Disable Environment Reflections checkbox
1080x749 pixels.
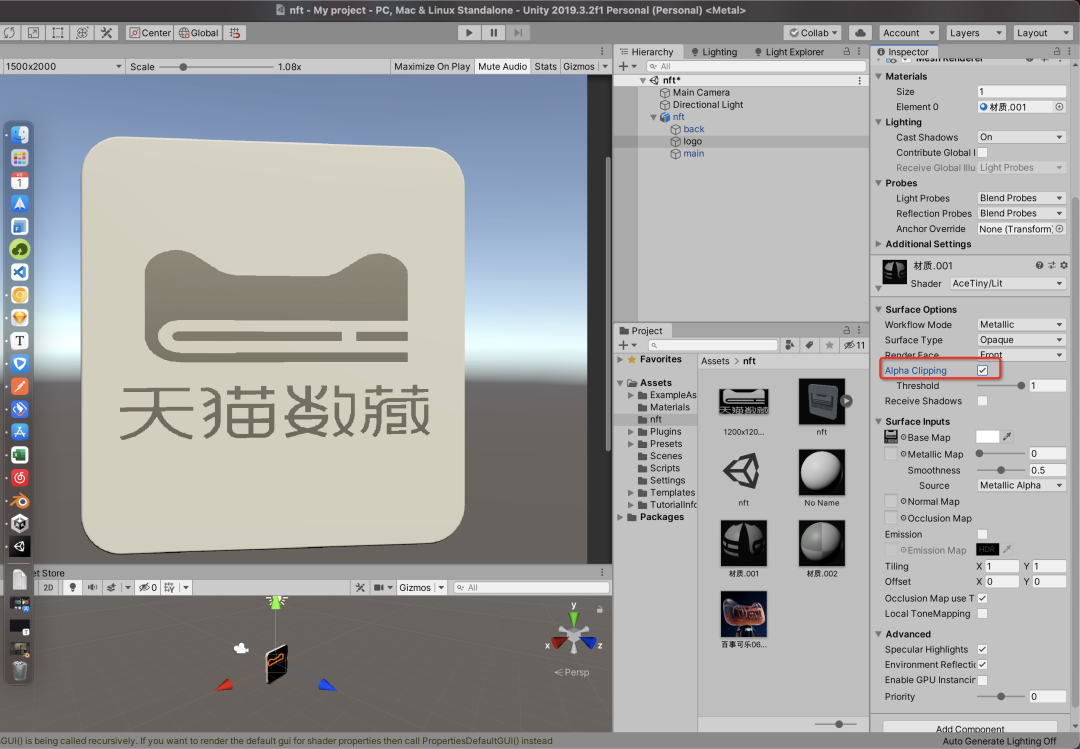983,665
